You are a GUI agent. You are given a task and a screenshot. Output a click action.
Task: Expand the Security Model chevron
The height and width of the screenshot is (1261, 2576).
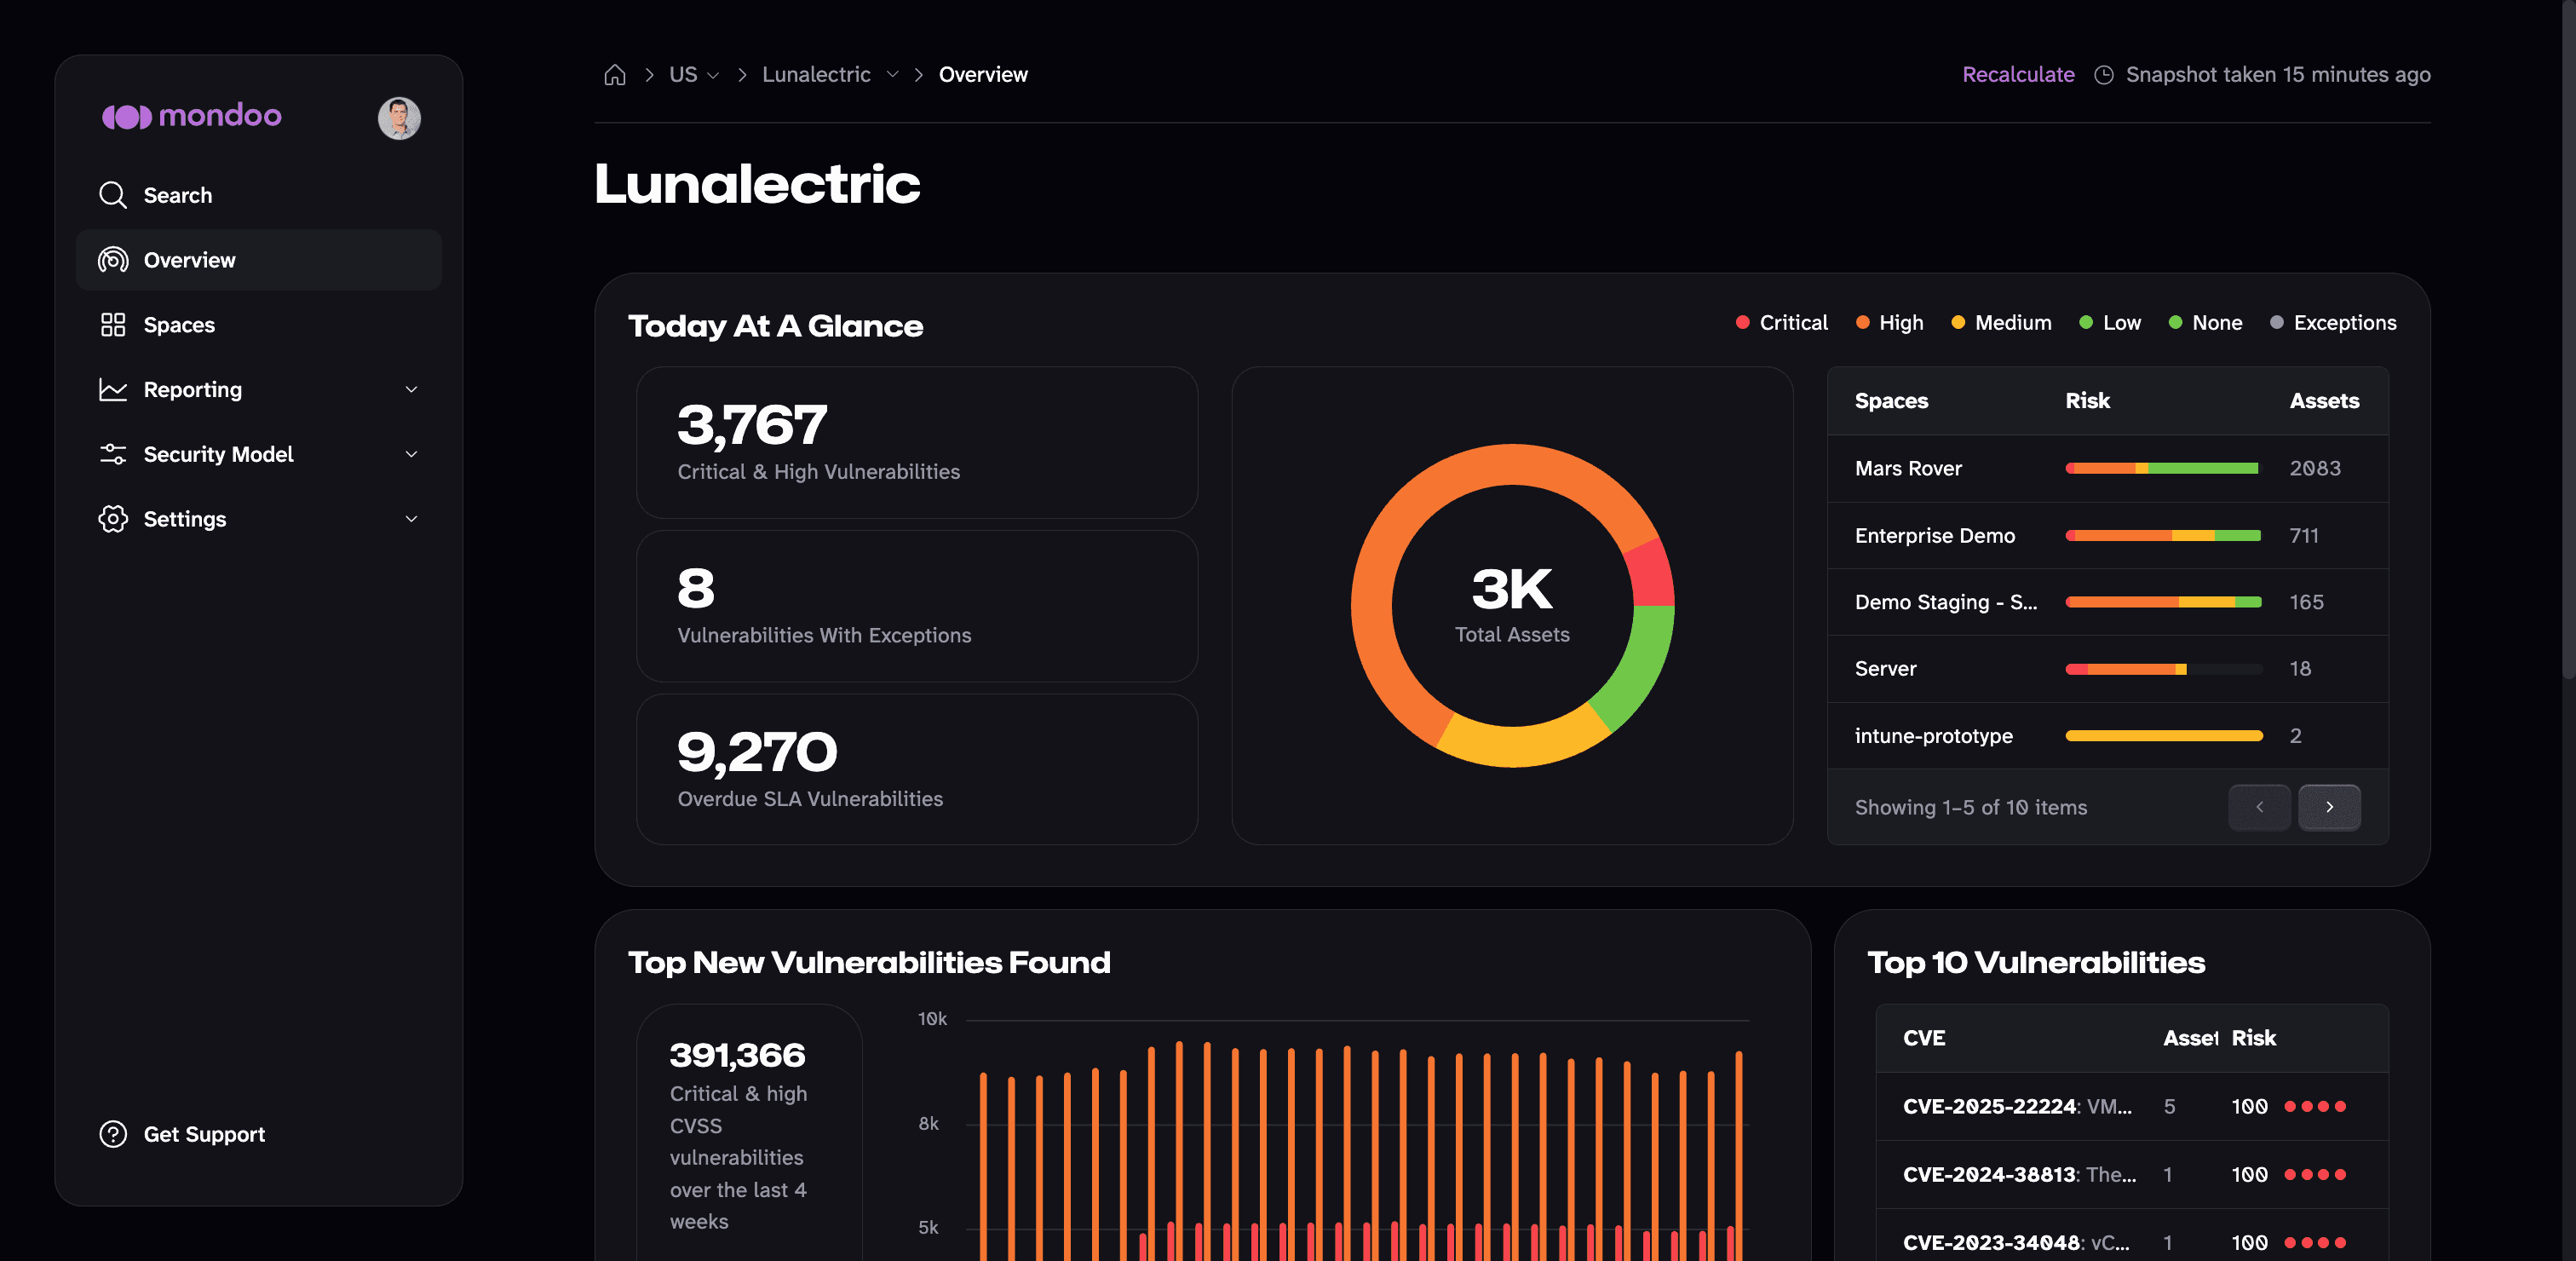(411, 454)
